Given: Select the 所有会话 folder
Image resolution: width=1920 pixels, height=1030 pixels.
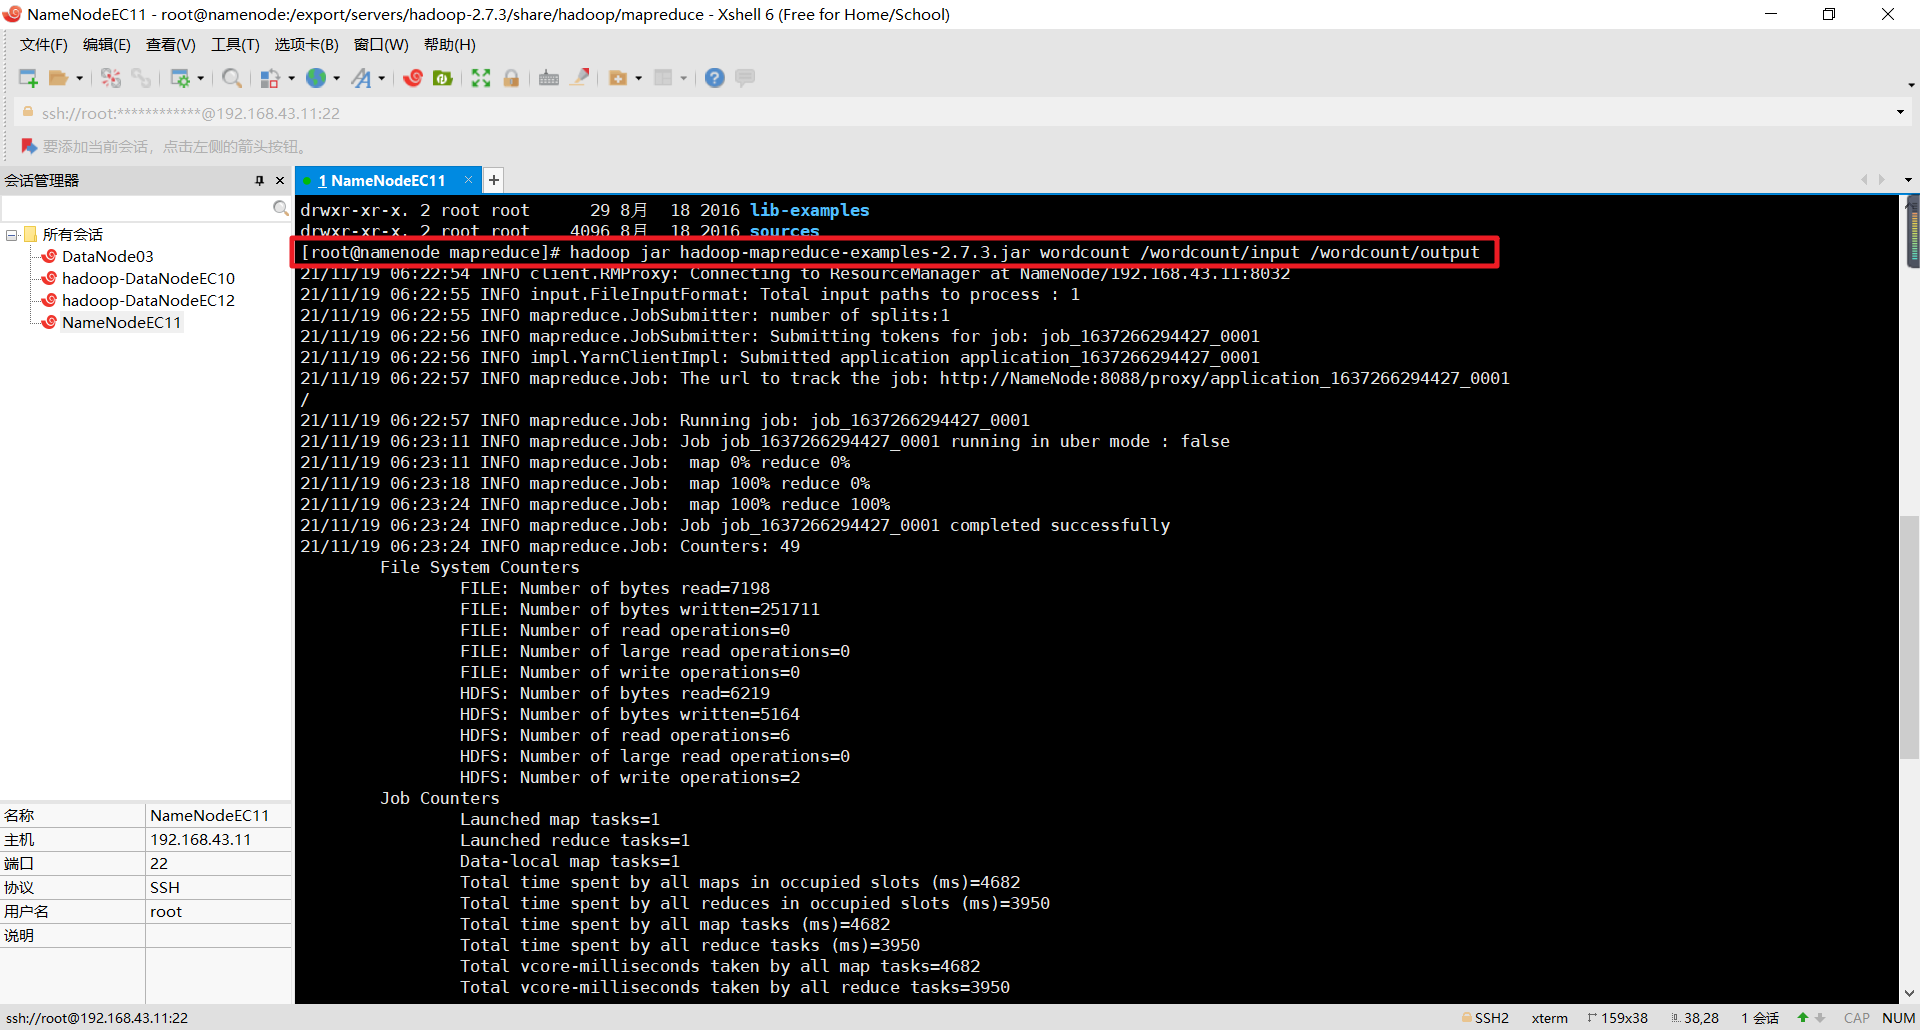Looking at the screenshot, I should click(x=72, y=235).
